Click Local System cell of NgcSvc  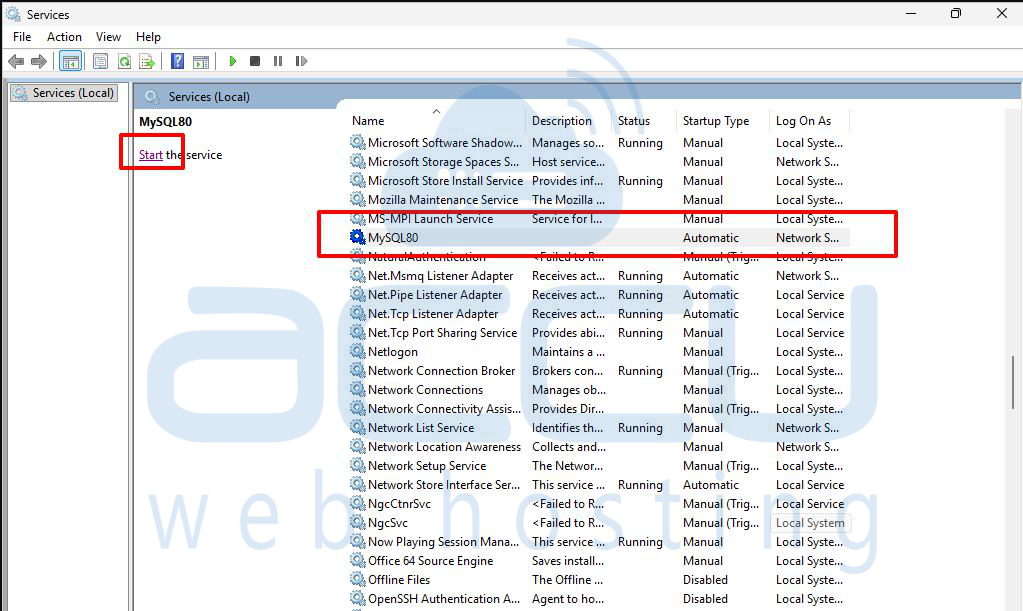[810, 523]
